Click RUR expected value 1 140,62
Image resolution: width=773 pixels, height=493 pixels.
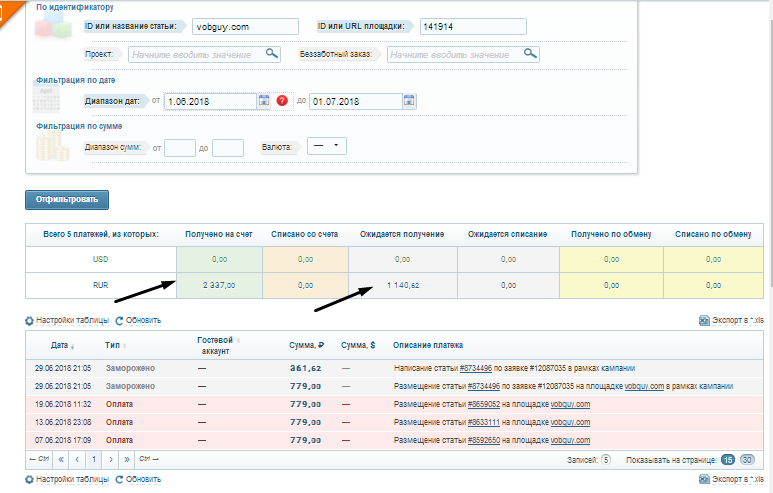point(403,285)
